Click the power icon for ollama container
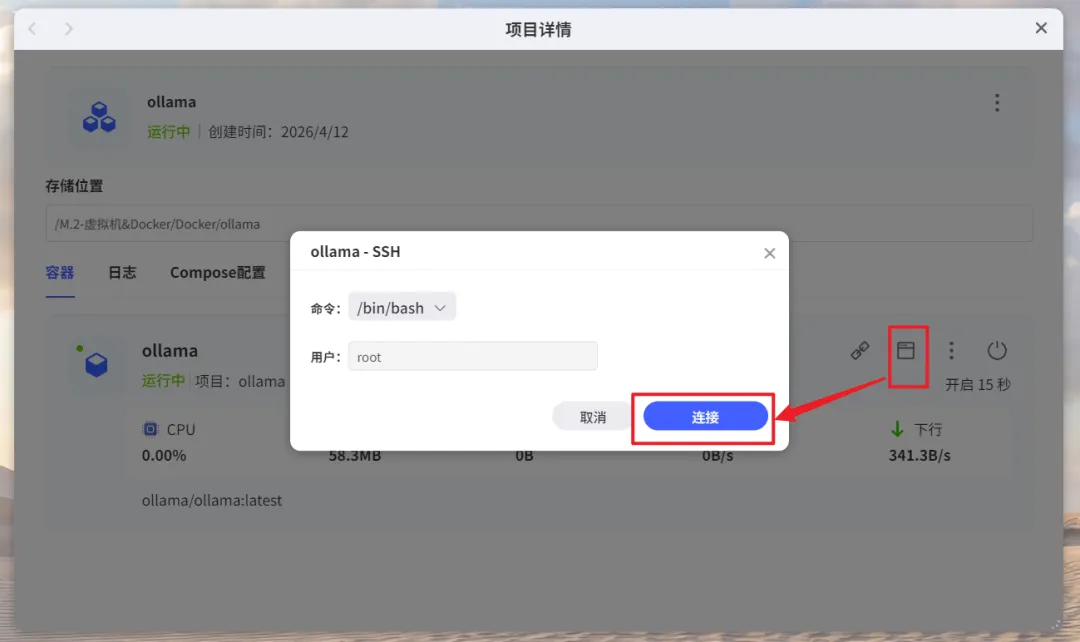Image resolution: width=1080 pixels, height=642 pixels. [x=997, y=351]
